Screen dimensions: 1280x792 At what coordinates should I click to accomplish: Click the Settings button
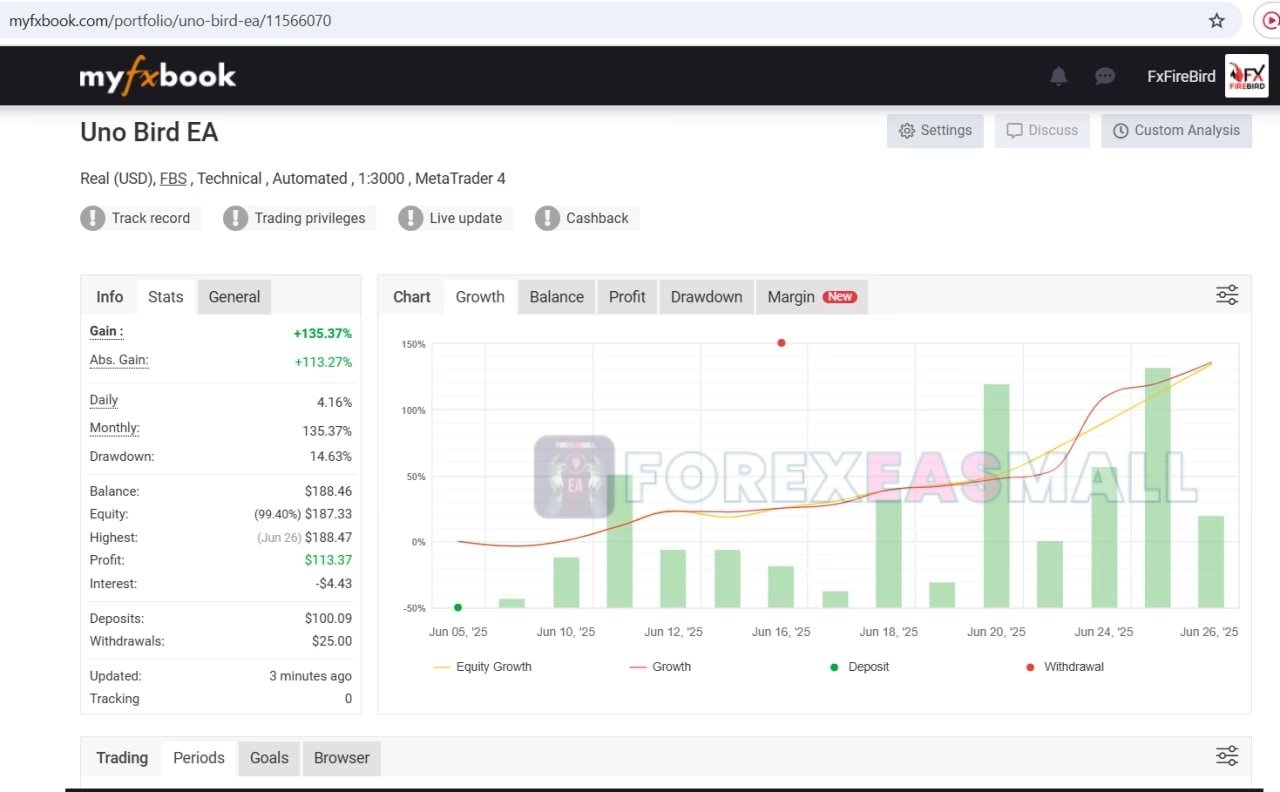tap(935, 131)
